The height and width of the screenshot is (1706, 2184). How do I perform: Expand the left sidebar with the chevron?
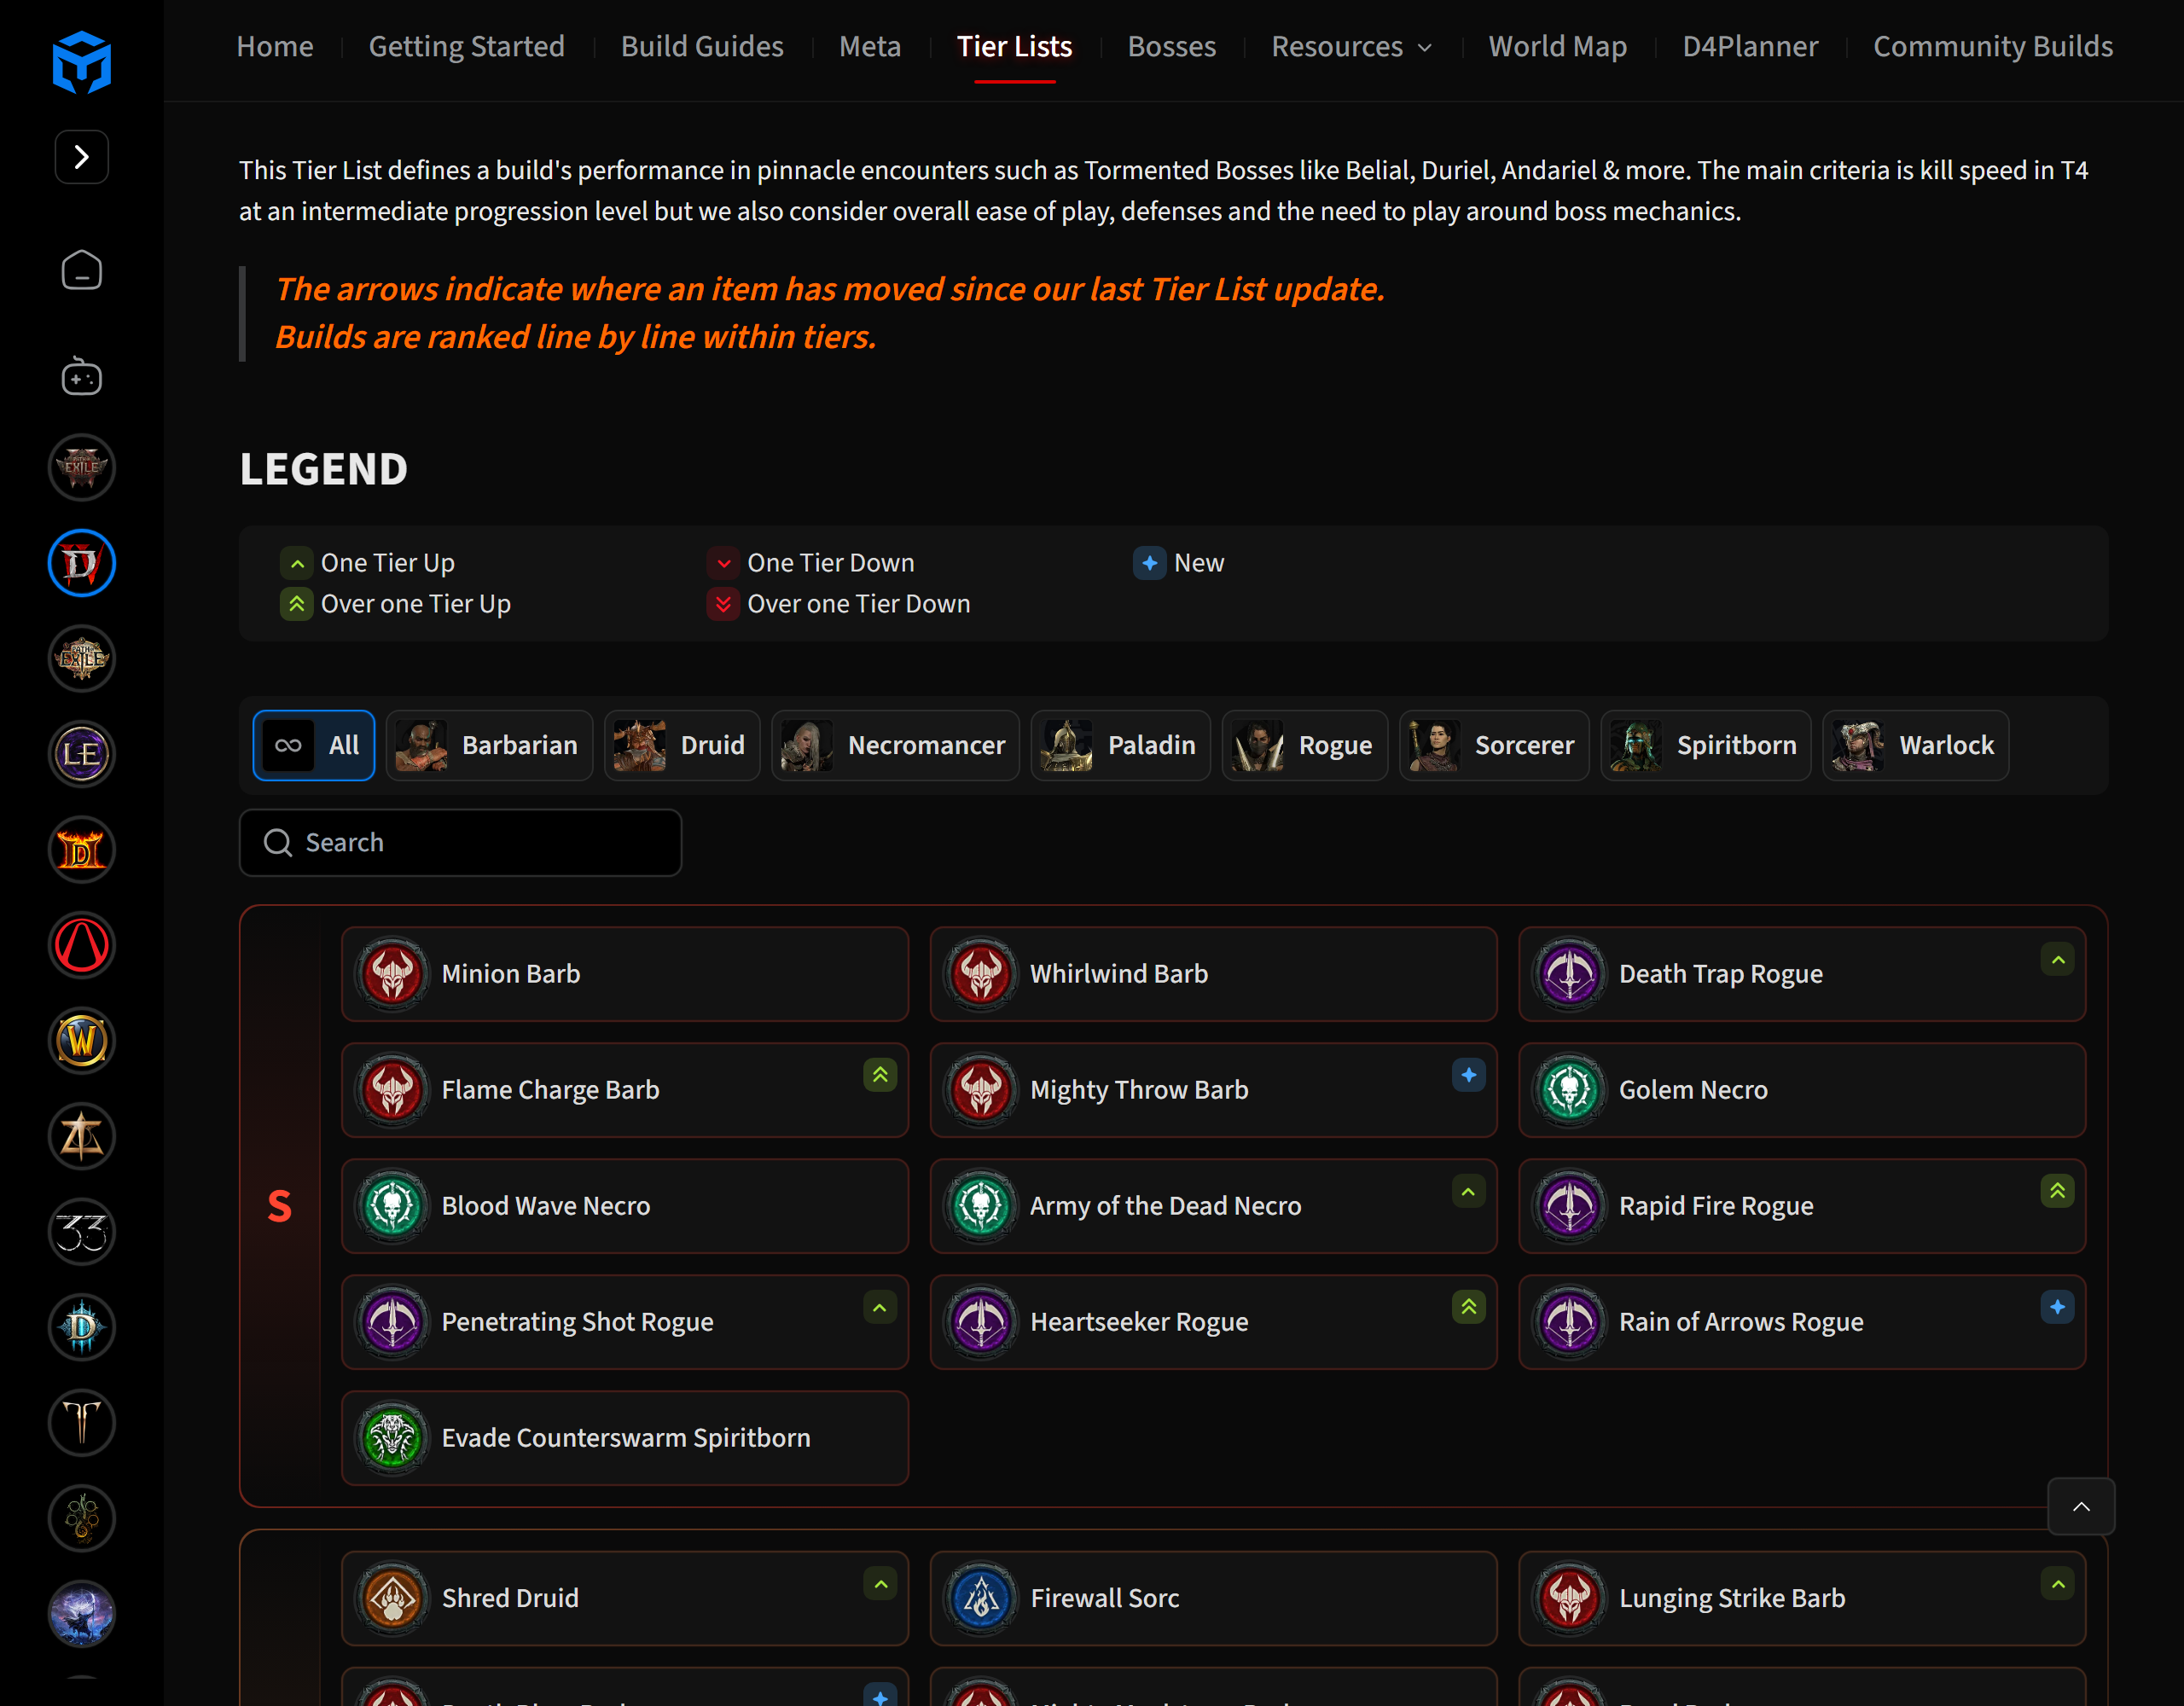[82, 157]
